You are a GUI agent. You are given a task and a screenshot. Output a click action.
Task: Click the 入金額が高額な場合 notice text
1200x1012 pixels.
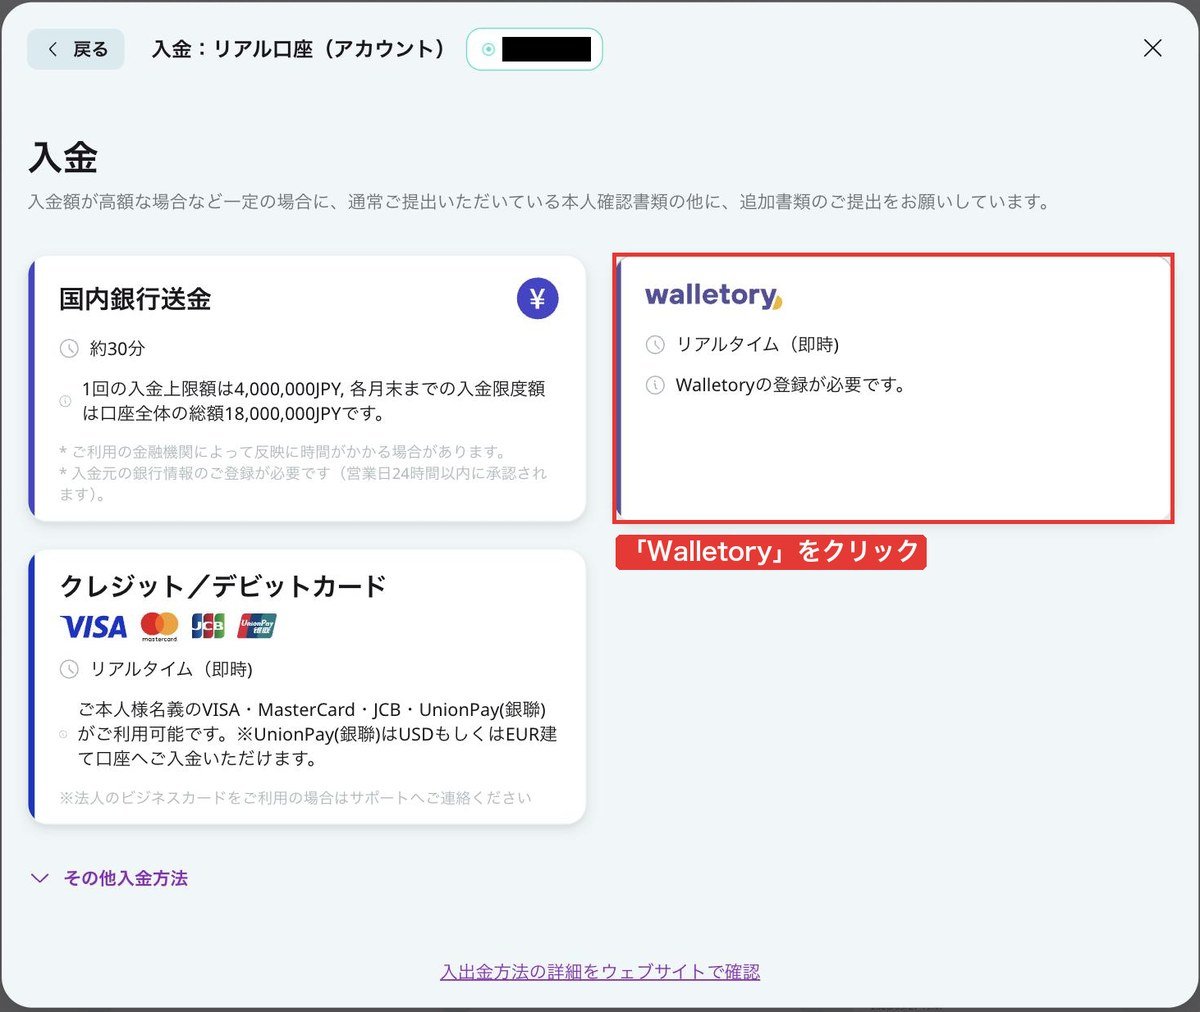[x=540, y=201]
